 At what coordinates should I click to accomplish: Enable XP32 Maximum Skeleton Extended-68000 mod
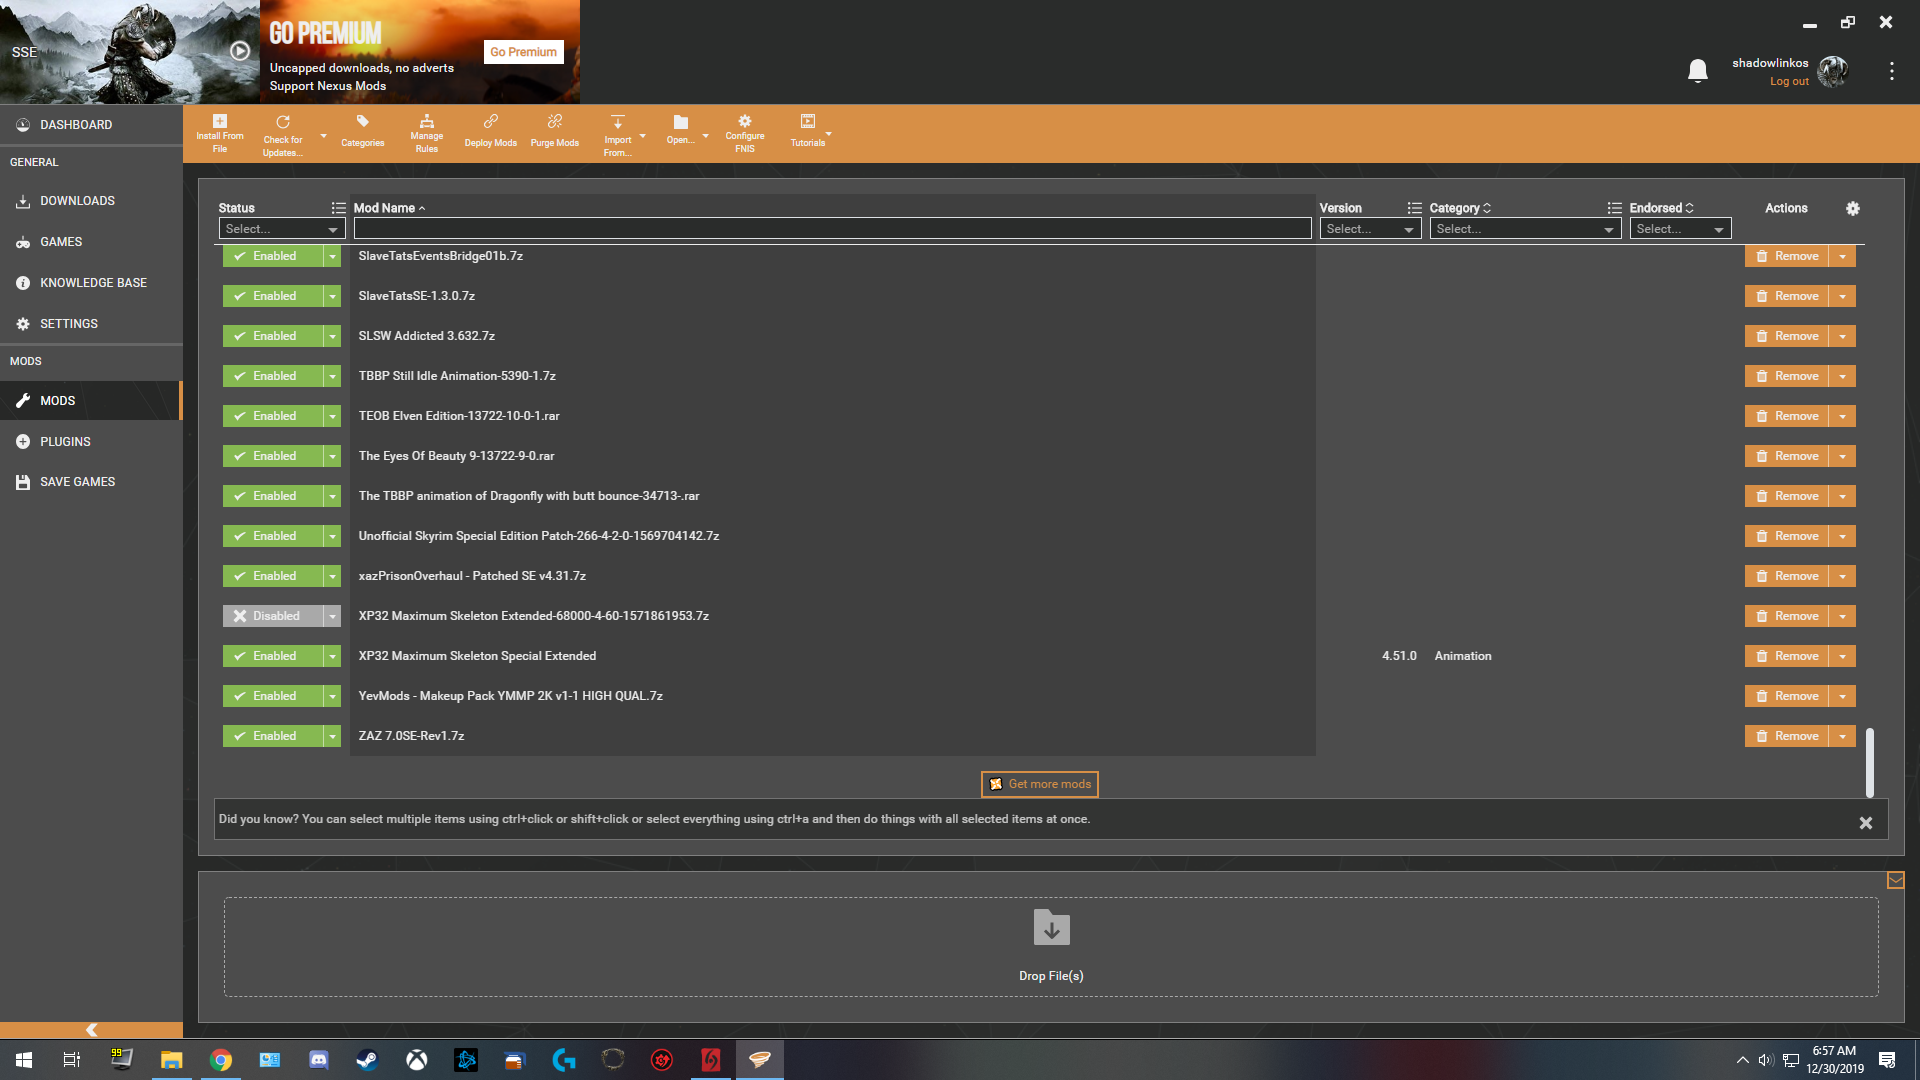(x=273, y=616)
